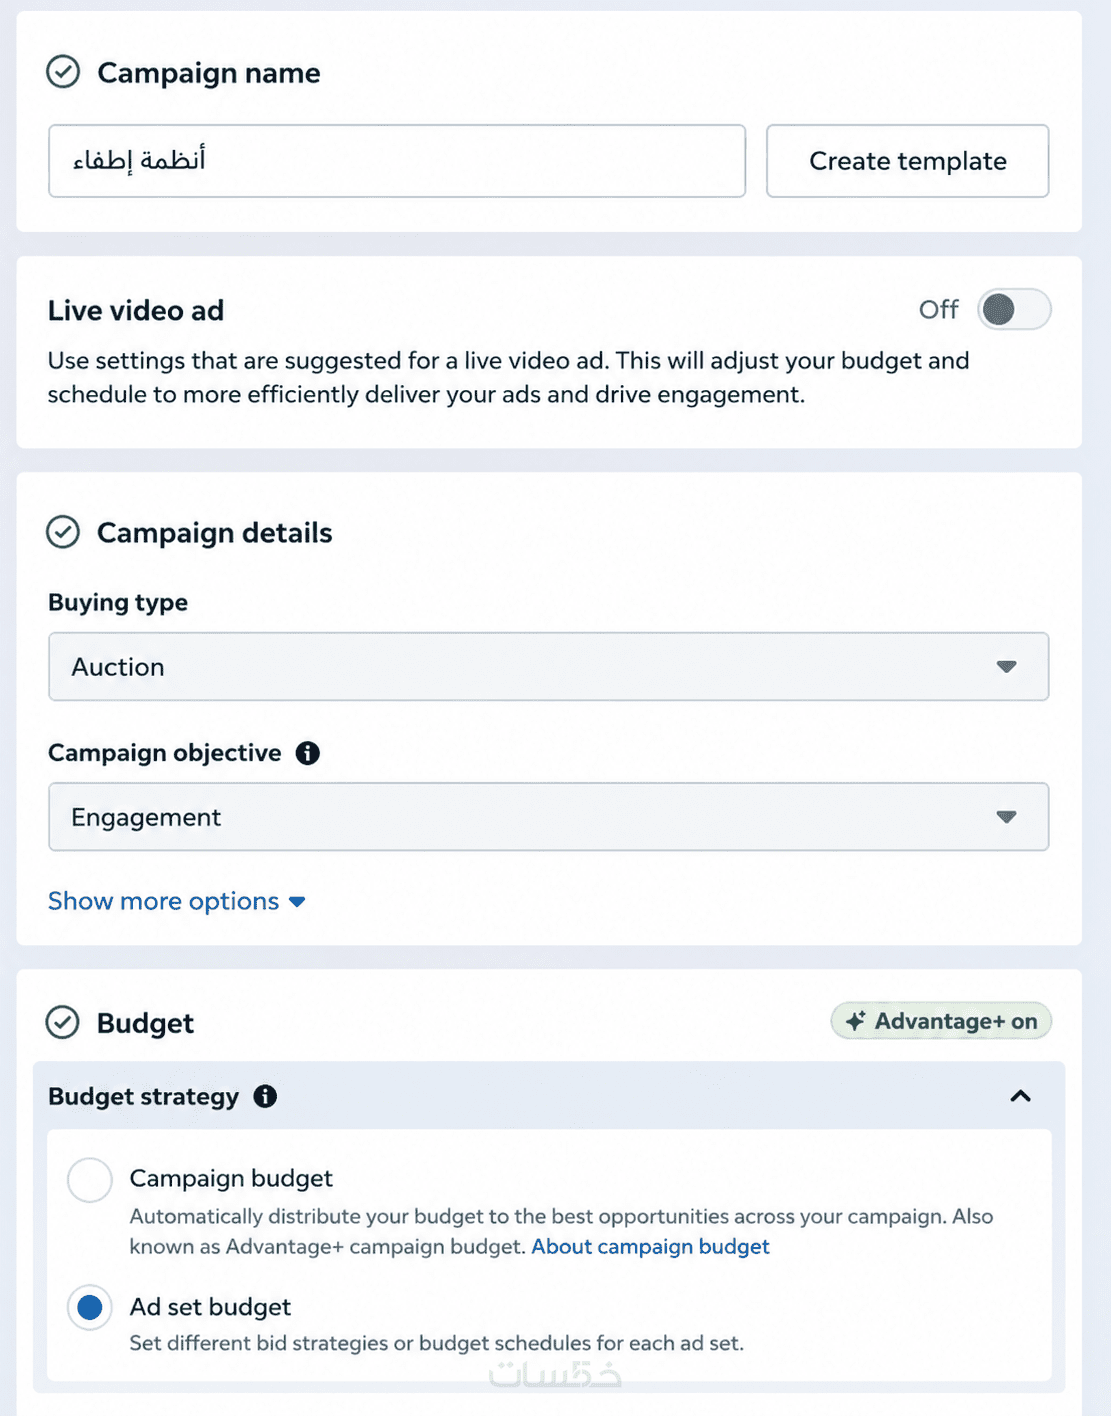Screen dimensions: 1111x1416
Task: Open the Campaign objective dropdown
Action: [548, 817]
